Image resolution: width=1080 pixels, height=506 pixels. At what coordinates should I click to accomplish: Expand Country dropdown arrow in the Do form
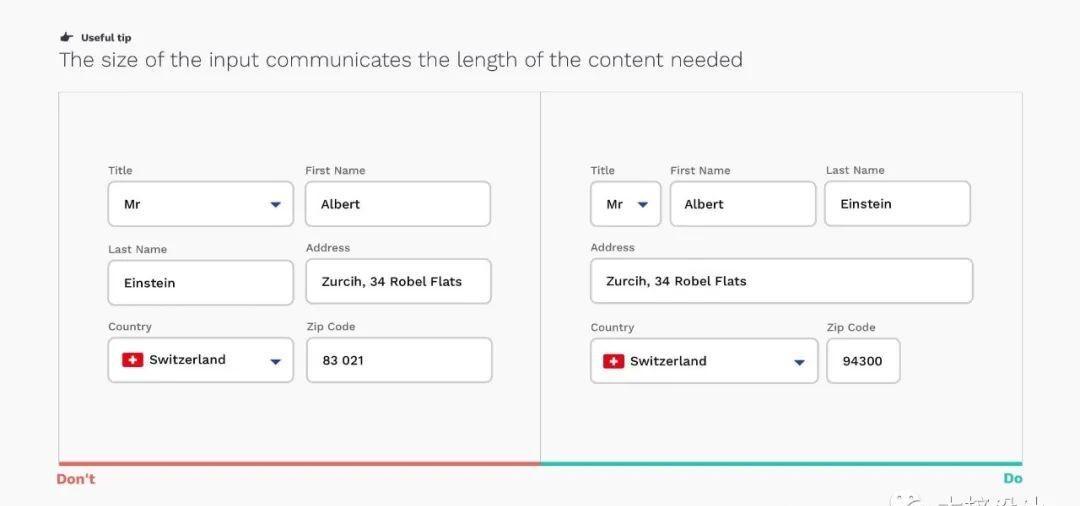pyautogui.click(x=799, y=362)
